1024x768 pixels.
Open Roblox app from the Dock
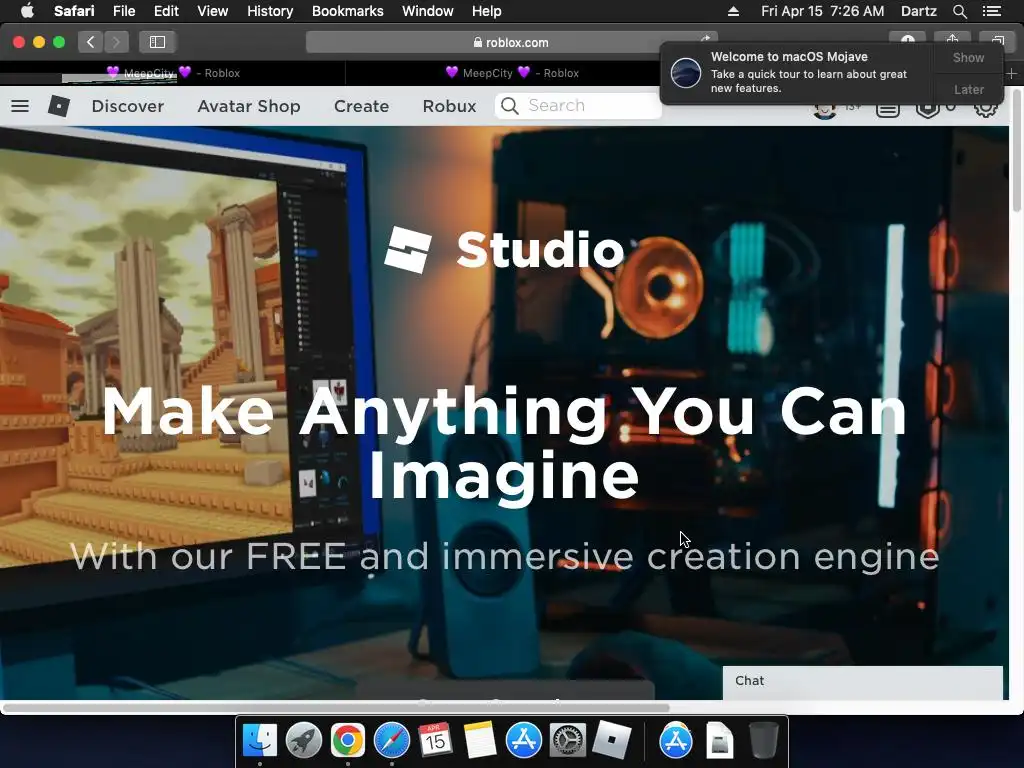tap(611, 740)
